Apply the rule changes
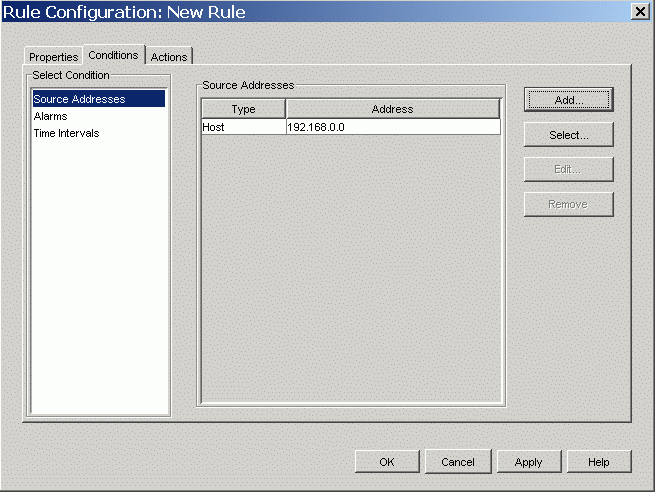The image size is (655, 492). (529, 462)
